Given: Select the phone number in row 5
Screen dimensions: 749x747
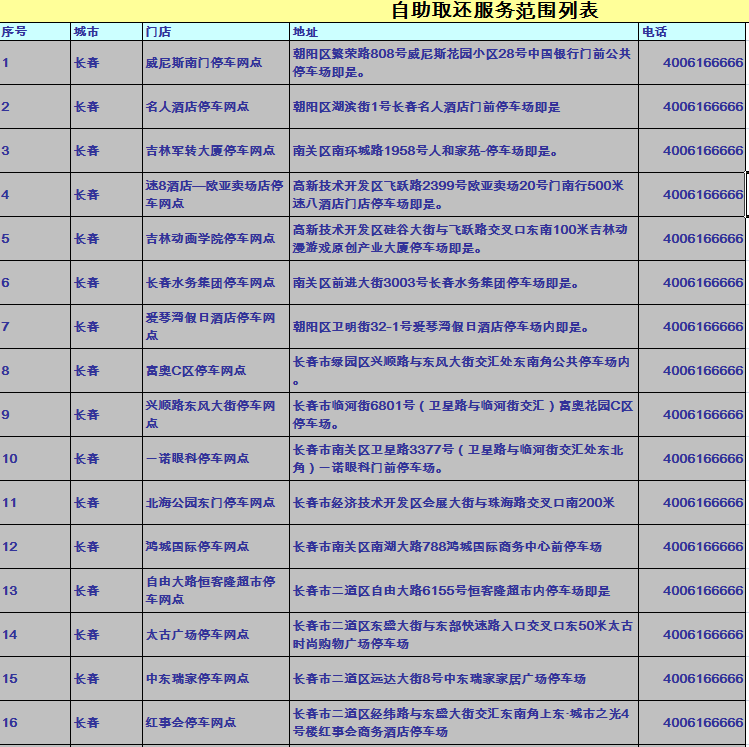Looking at the screenshot, I should (x=702, y=239).
